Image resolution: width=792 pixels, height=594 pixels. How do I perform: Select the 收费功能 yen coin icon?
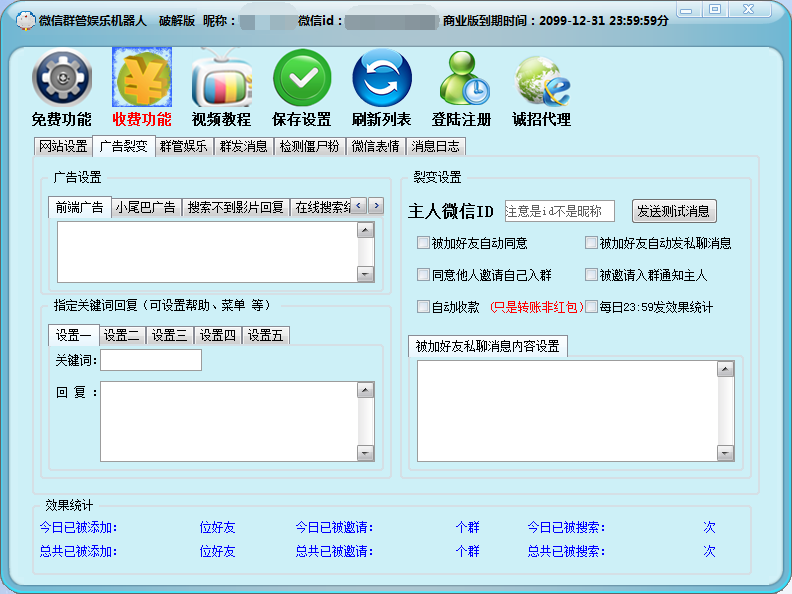tap(142, 78)
